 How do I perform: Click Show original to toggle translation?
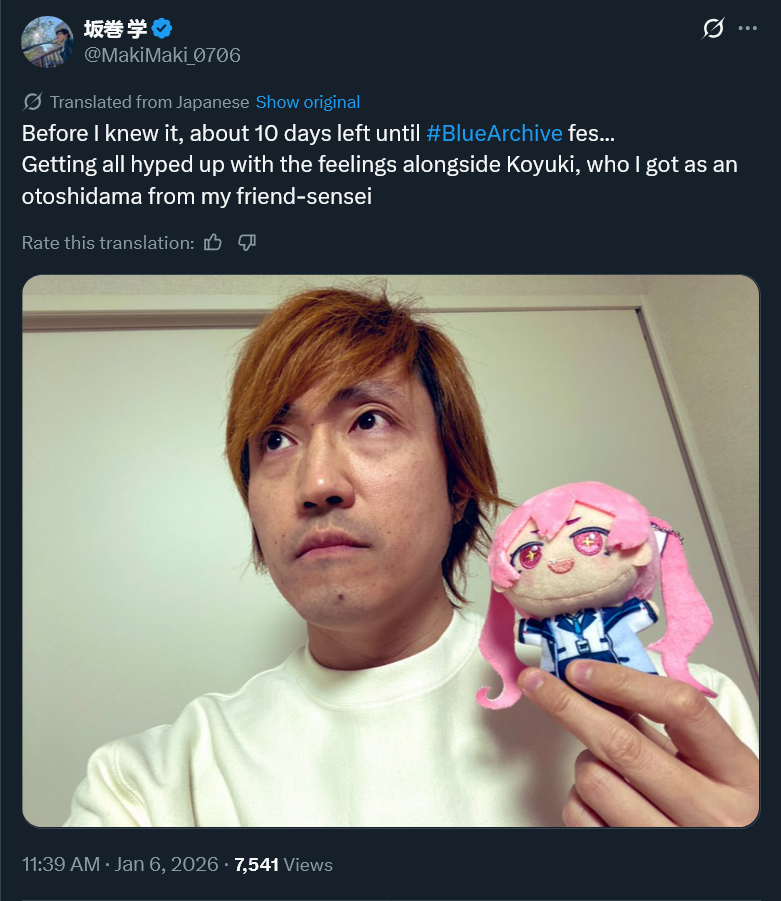(x=307, y=102)
